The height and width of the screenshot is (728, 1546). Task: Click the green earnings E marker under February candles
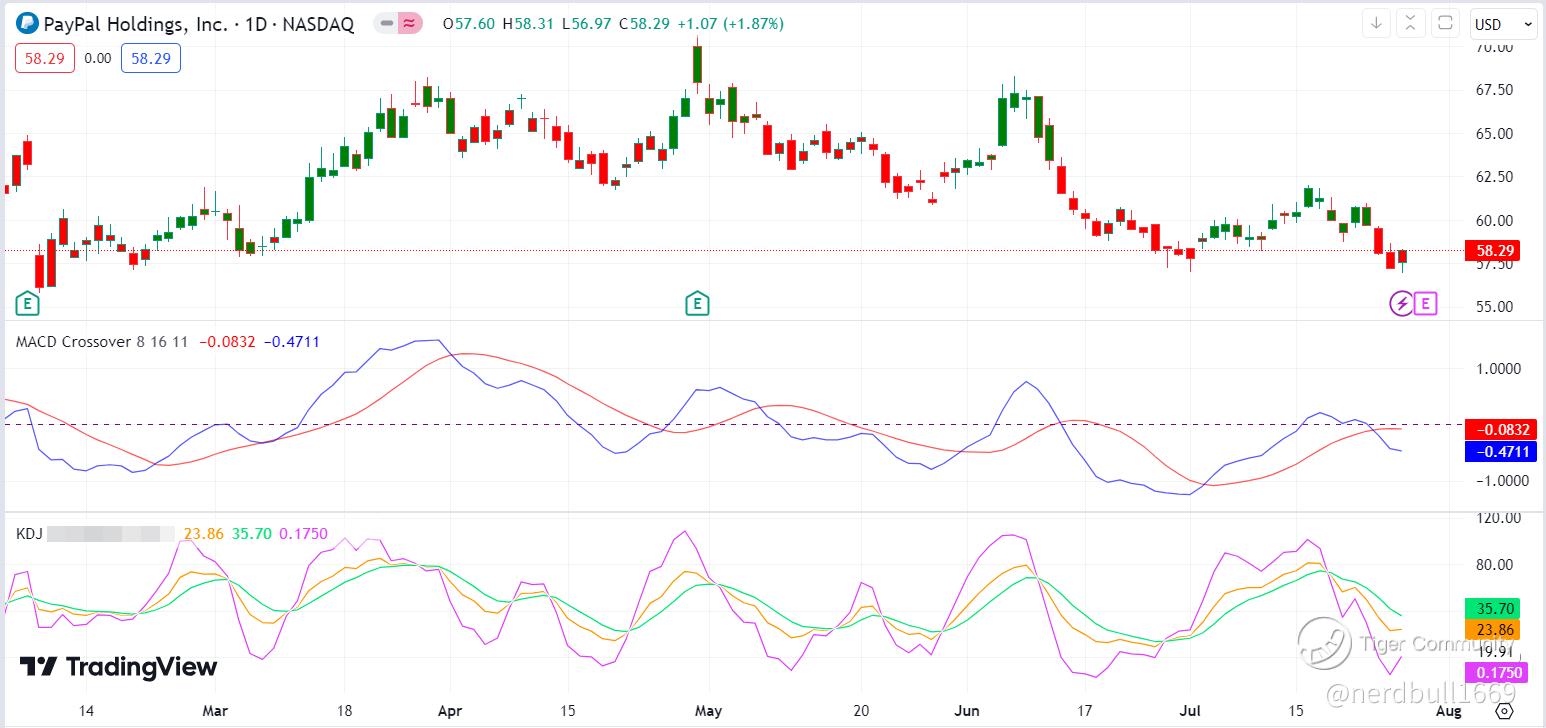click(28, 303)
